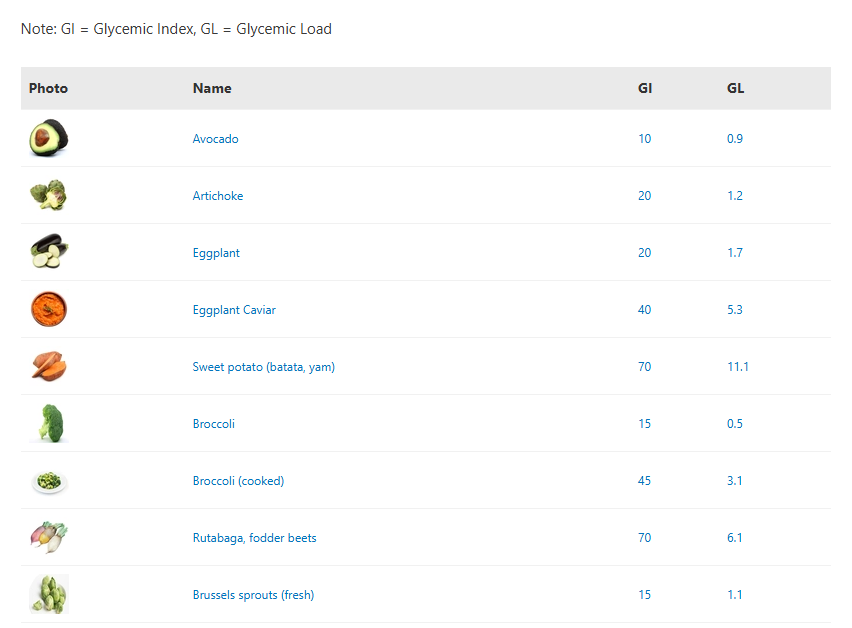Select the sliced eggplant image
The image size is (852, 628).
click(x=49, y=252)
